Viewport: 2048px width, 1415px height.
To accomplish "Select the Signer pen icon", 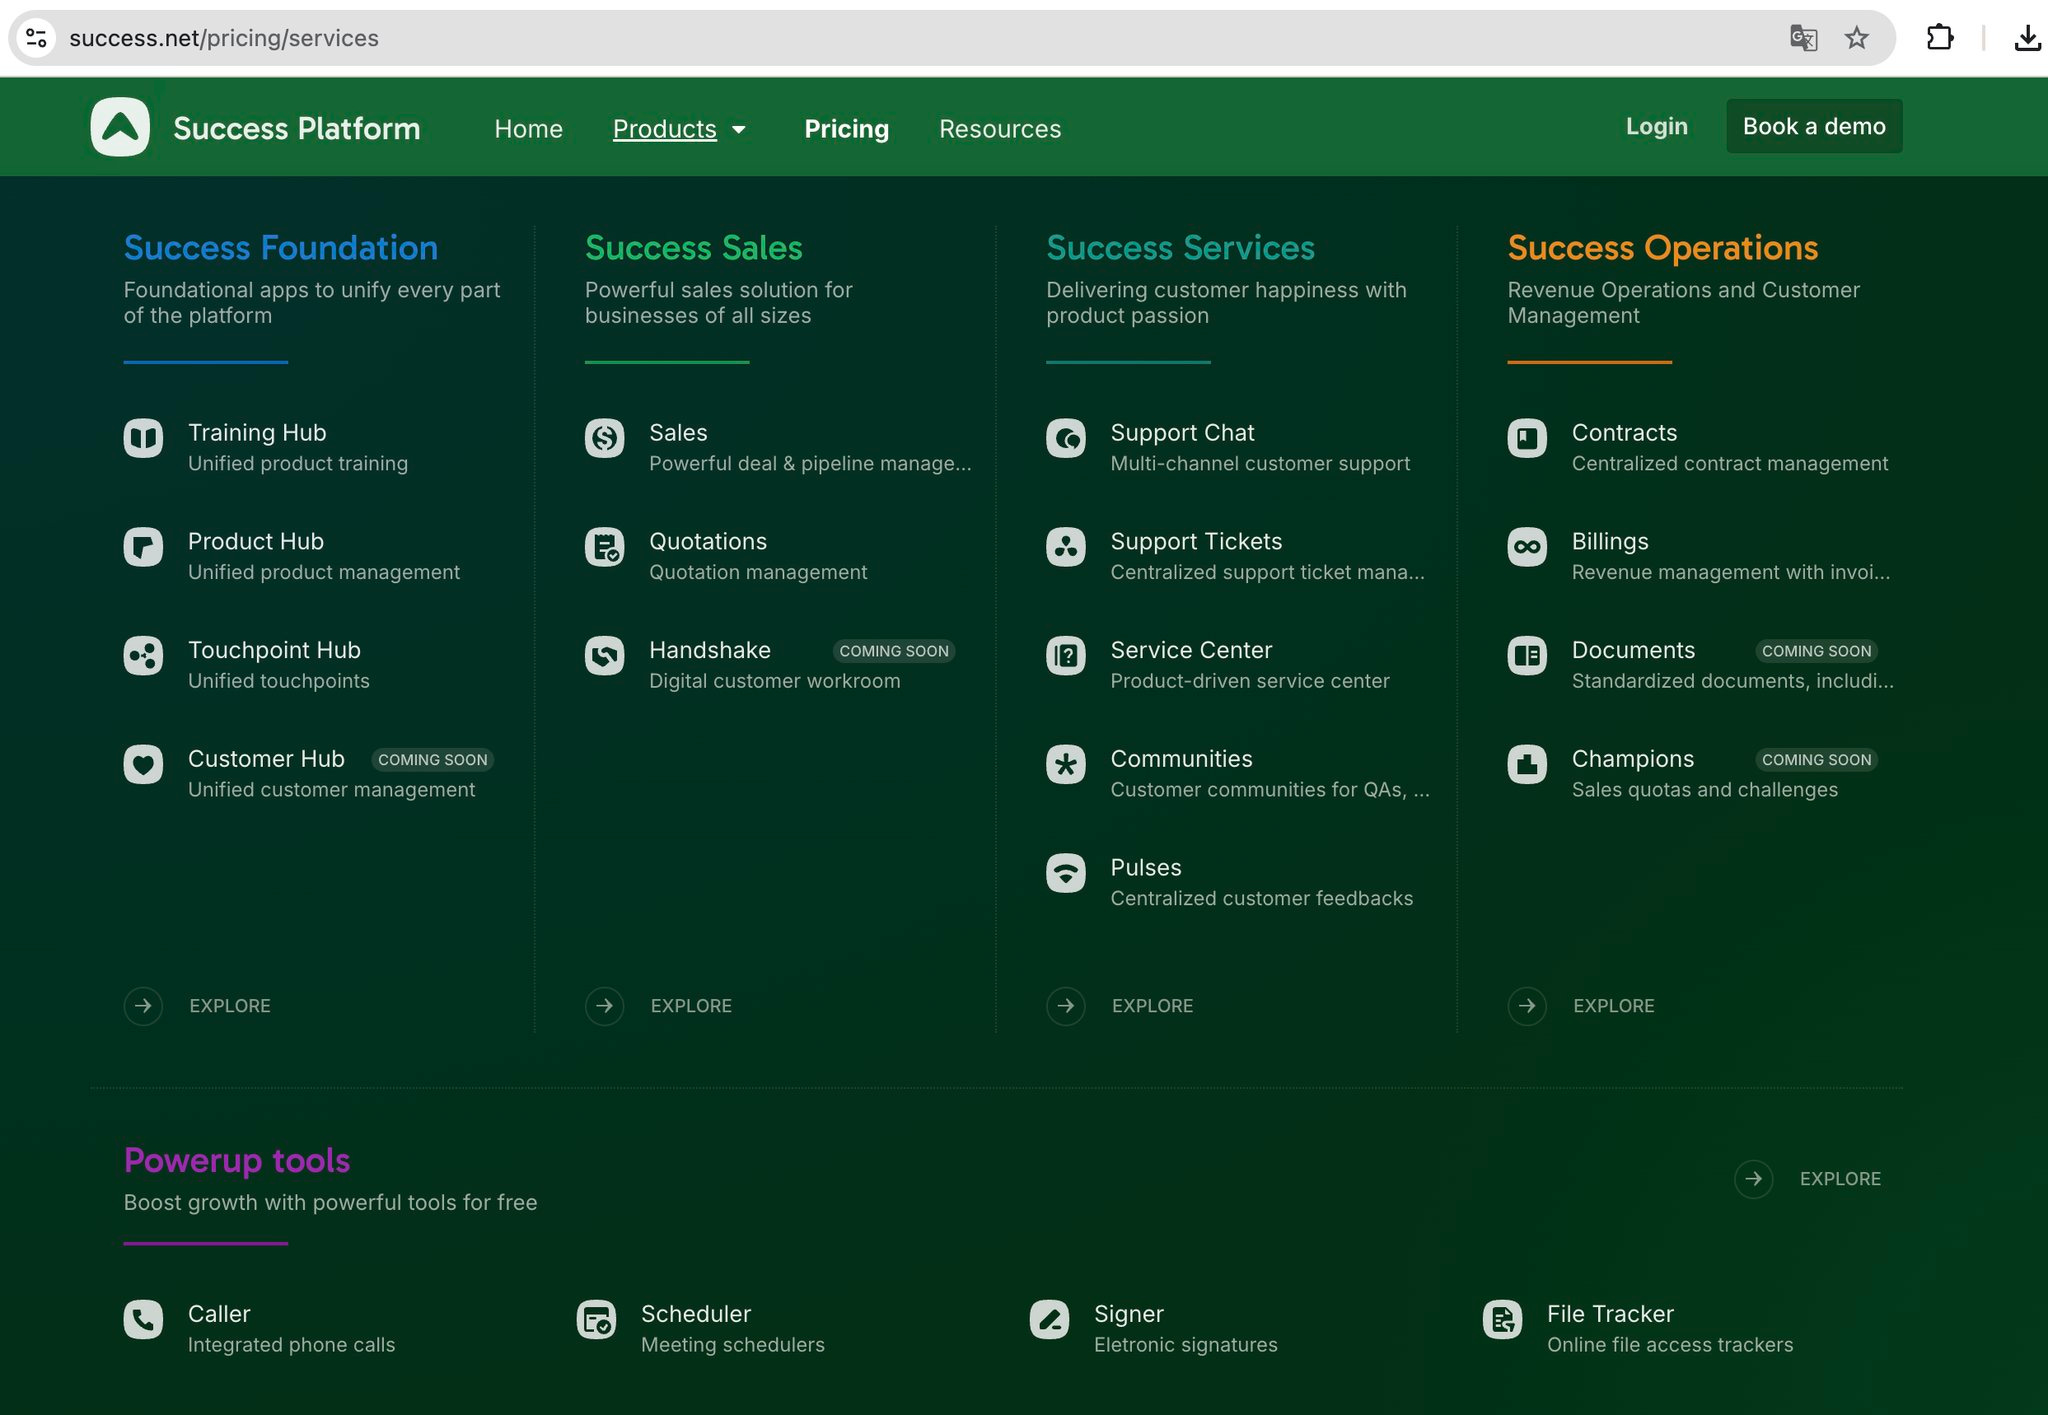I will (1049, 1319).
